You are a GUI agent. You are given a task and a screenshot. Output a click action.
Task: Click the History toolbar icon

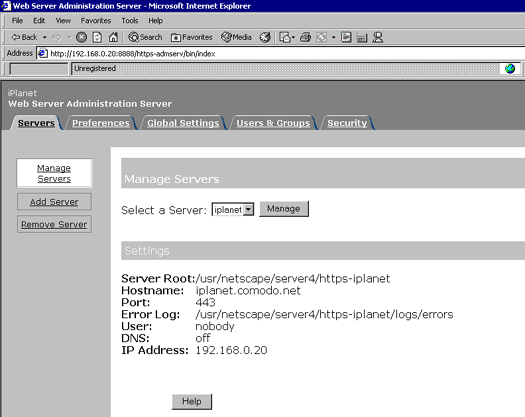(265, 37)
